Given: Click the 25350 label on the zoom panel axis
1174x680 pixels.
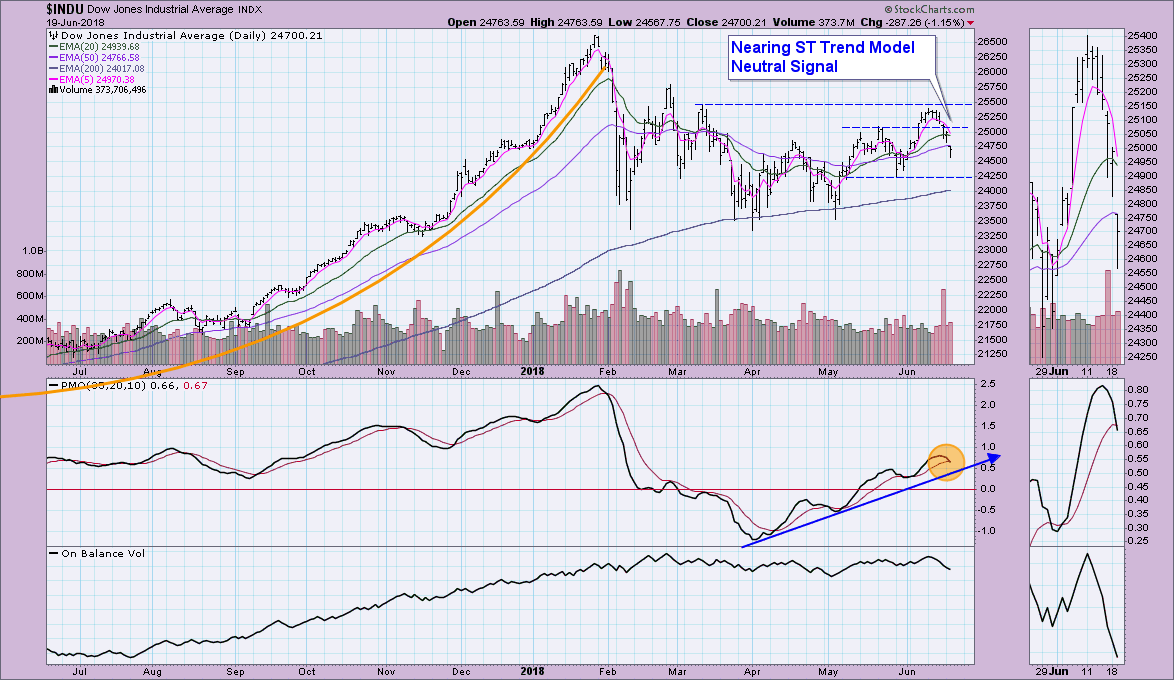Looking at the screenshot, I should [1141, 50].
